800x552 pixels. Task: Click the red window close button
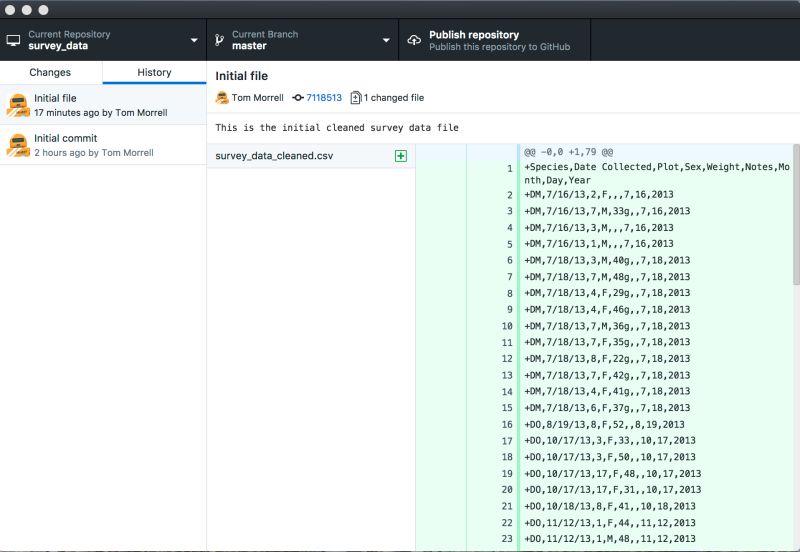10,10
